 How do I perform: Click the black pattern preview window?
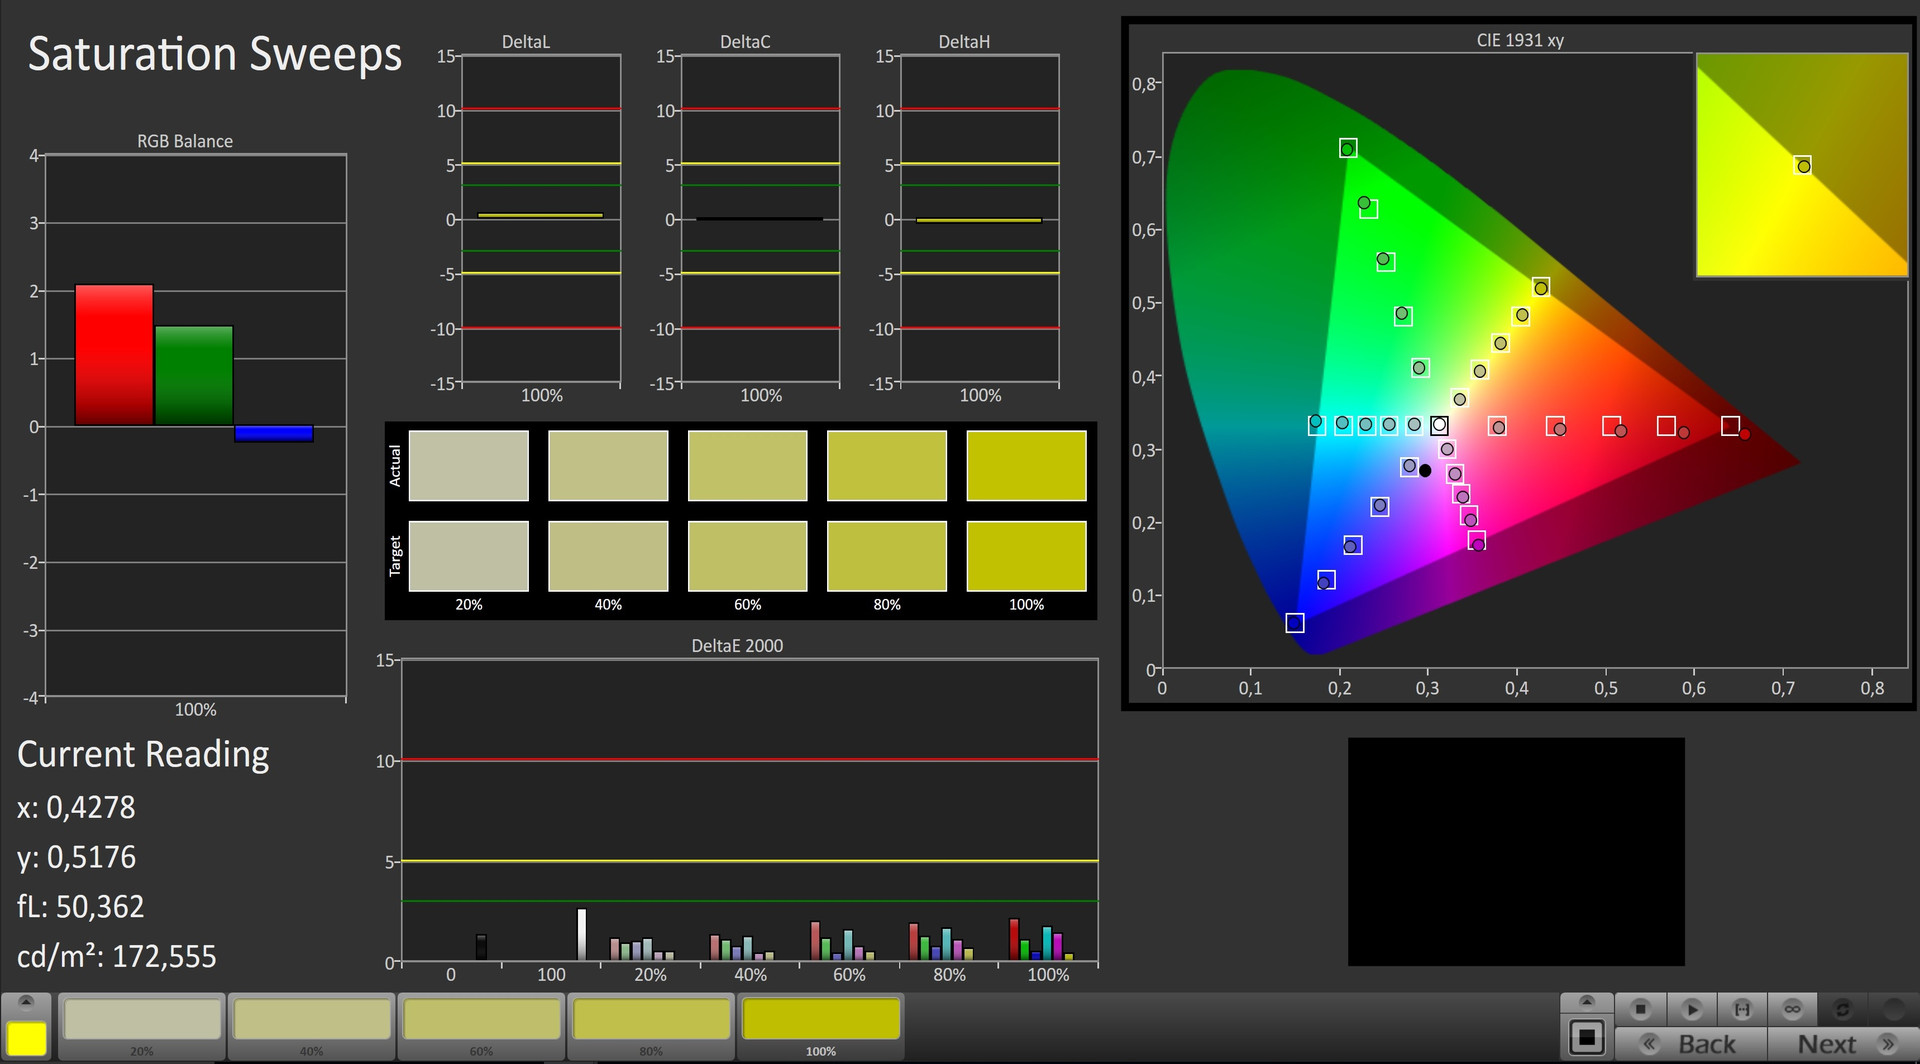pyautogui.click(x=1516, y=852)
